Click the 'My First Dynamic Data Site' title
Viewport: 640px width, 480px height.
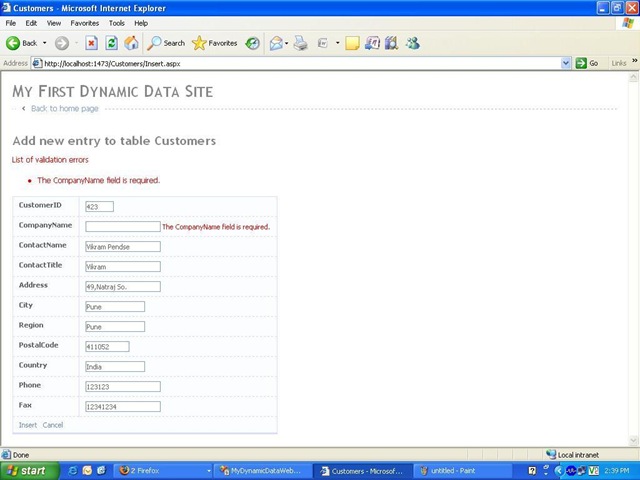coord(113,91)
